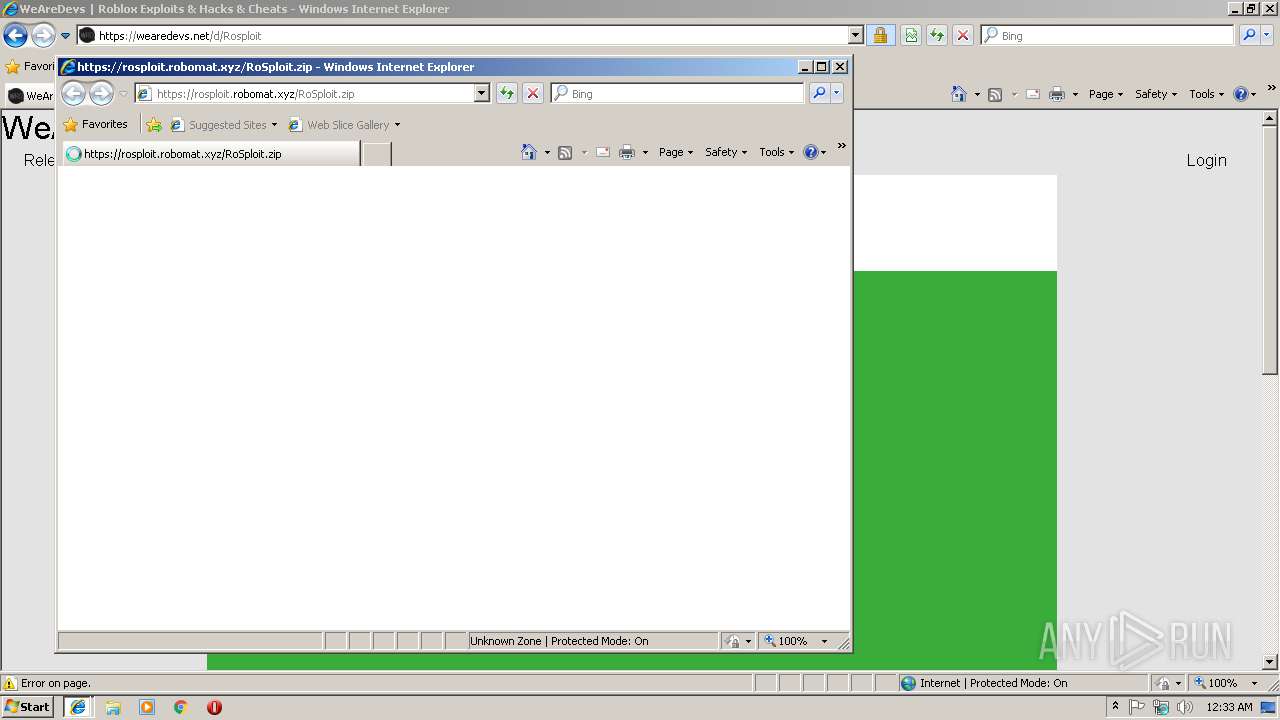Click Internet Explorer taskbar icon
The height and width of the screenshot is (720, 1280).
(78, 707)
